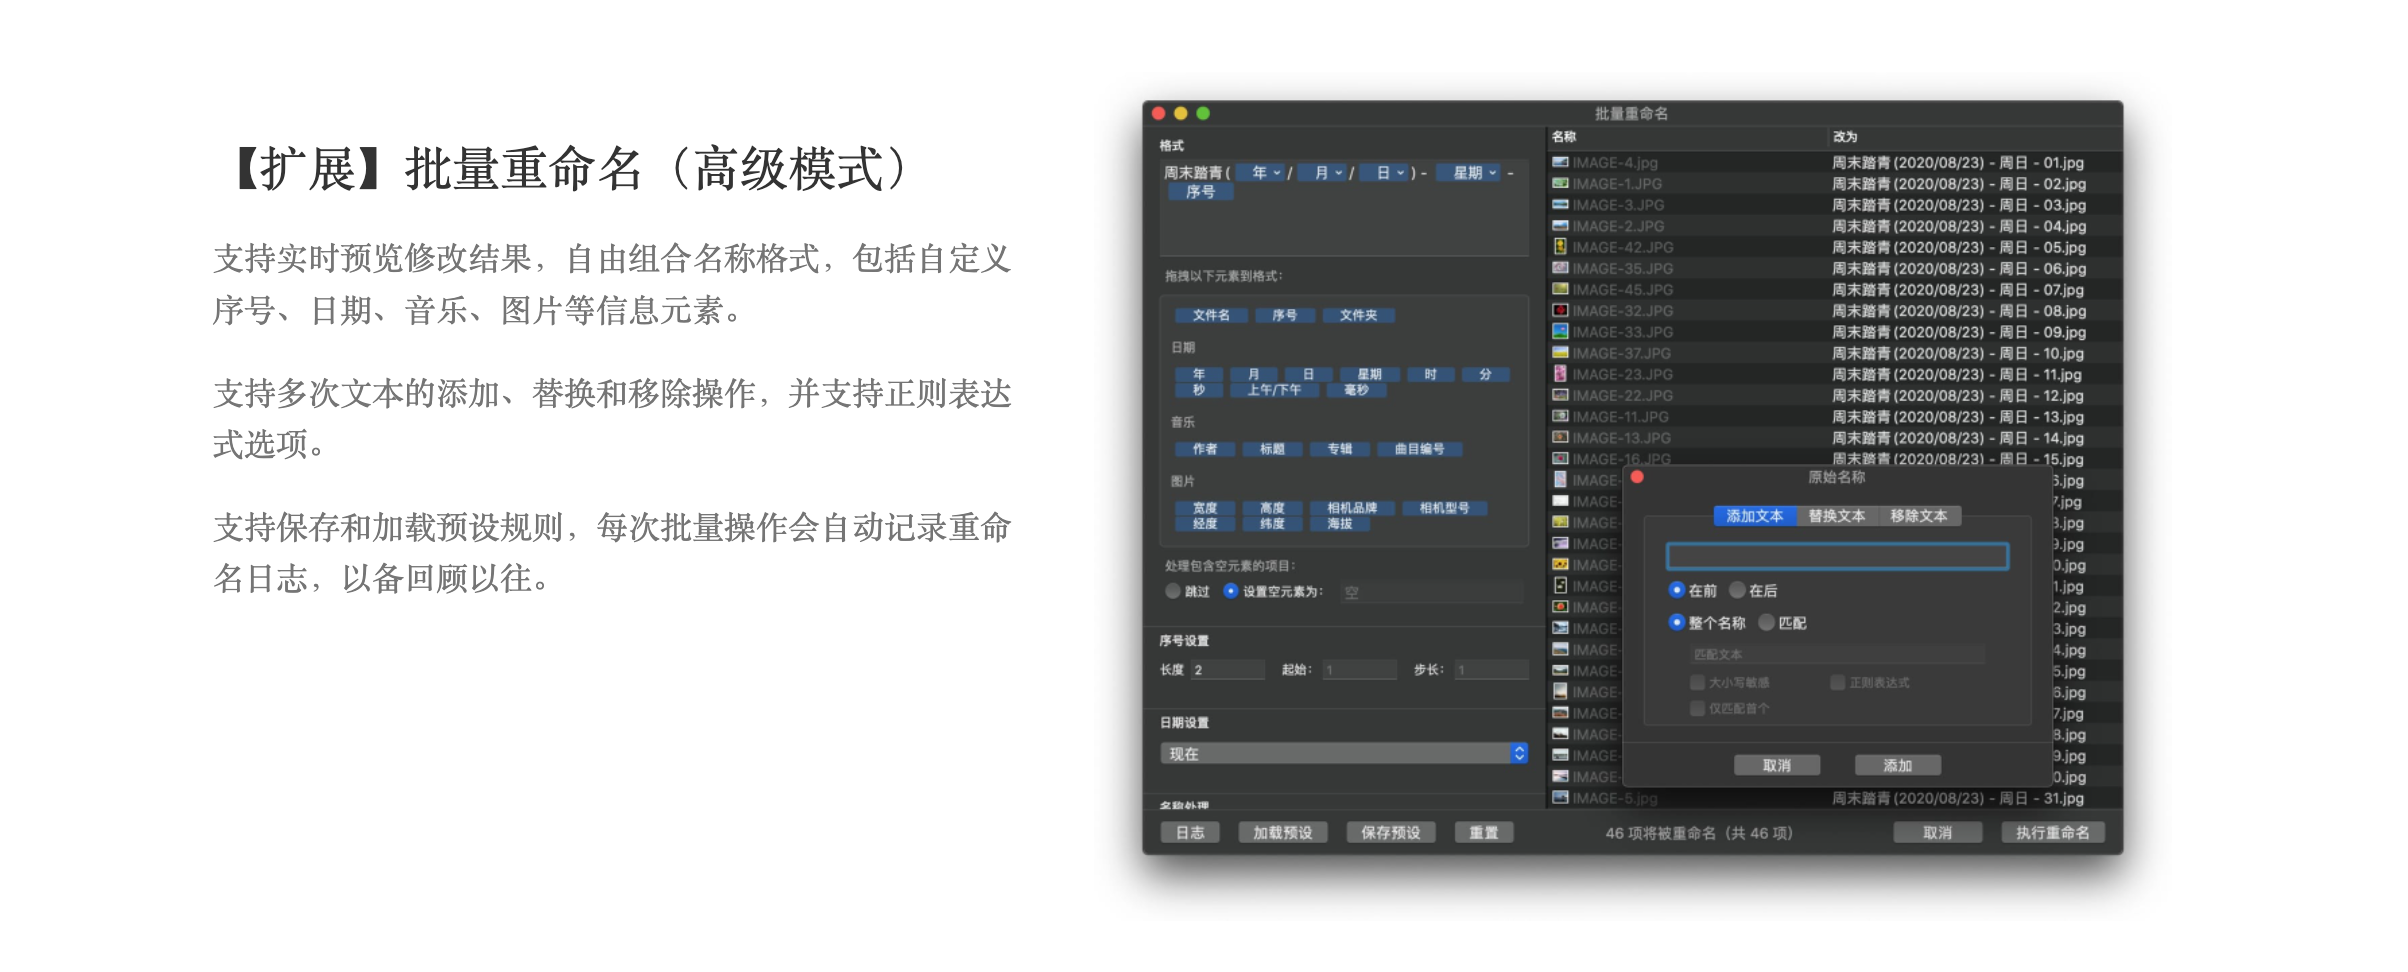
Task: Click the IMAGE-32.JPG thumbnail icon
Action: (x=1559, y=310)
